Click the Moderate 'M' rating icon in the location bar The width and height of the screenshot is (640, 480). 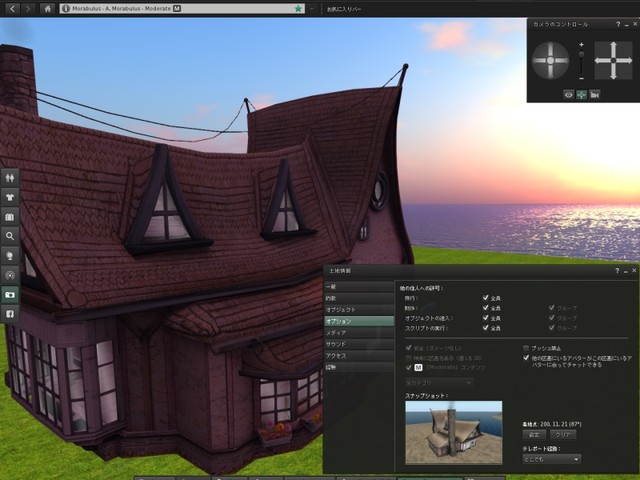pyautogui.click(x=177, y=8)
